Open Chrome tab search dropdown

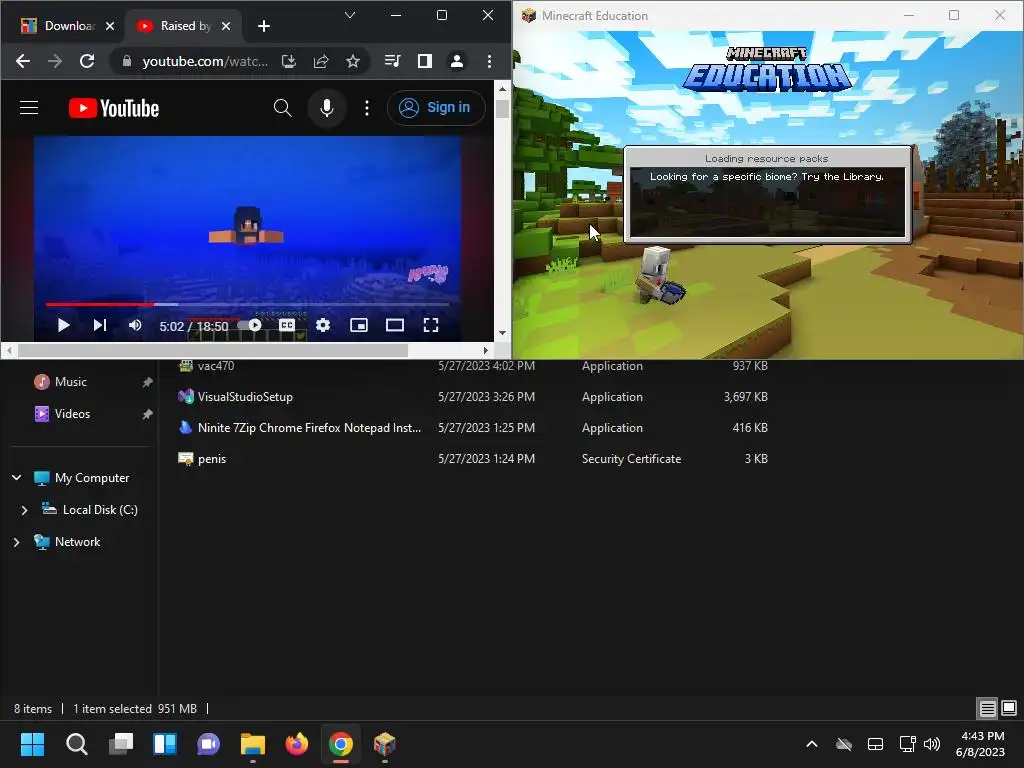coord(350,15)
